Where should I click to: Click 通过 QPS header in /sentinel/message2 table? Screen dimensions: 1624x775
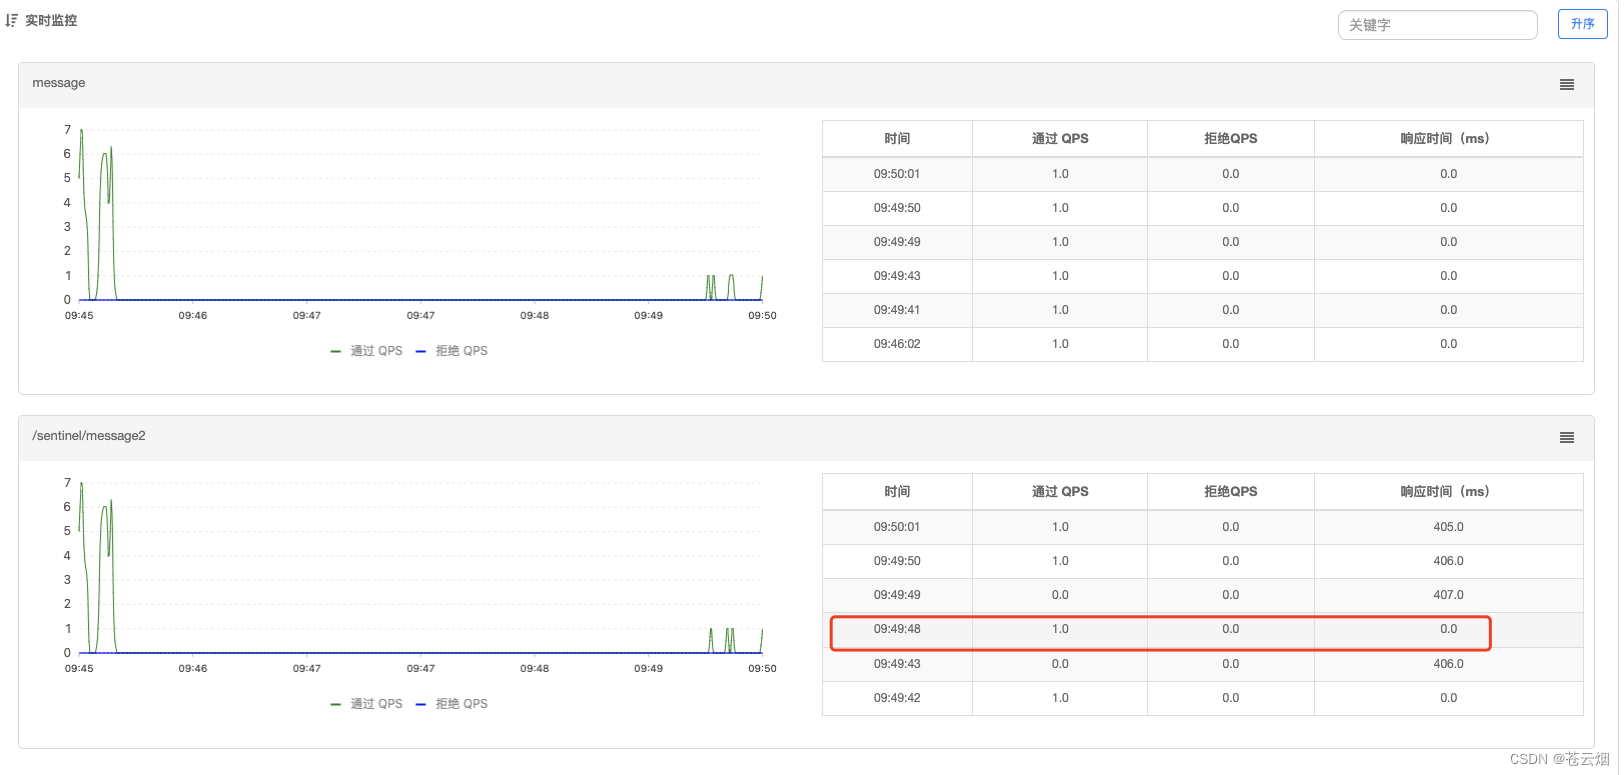click(1060, 492)
